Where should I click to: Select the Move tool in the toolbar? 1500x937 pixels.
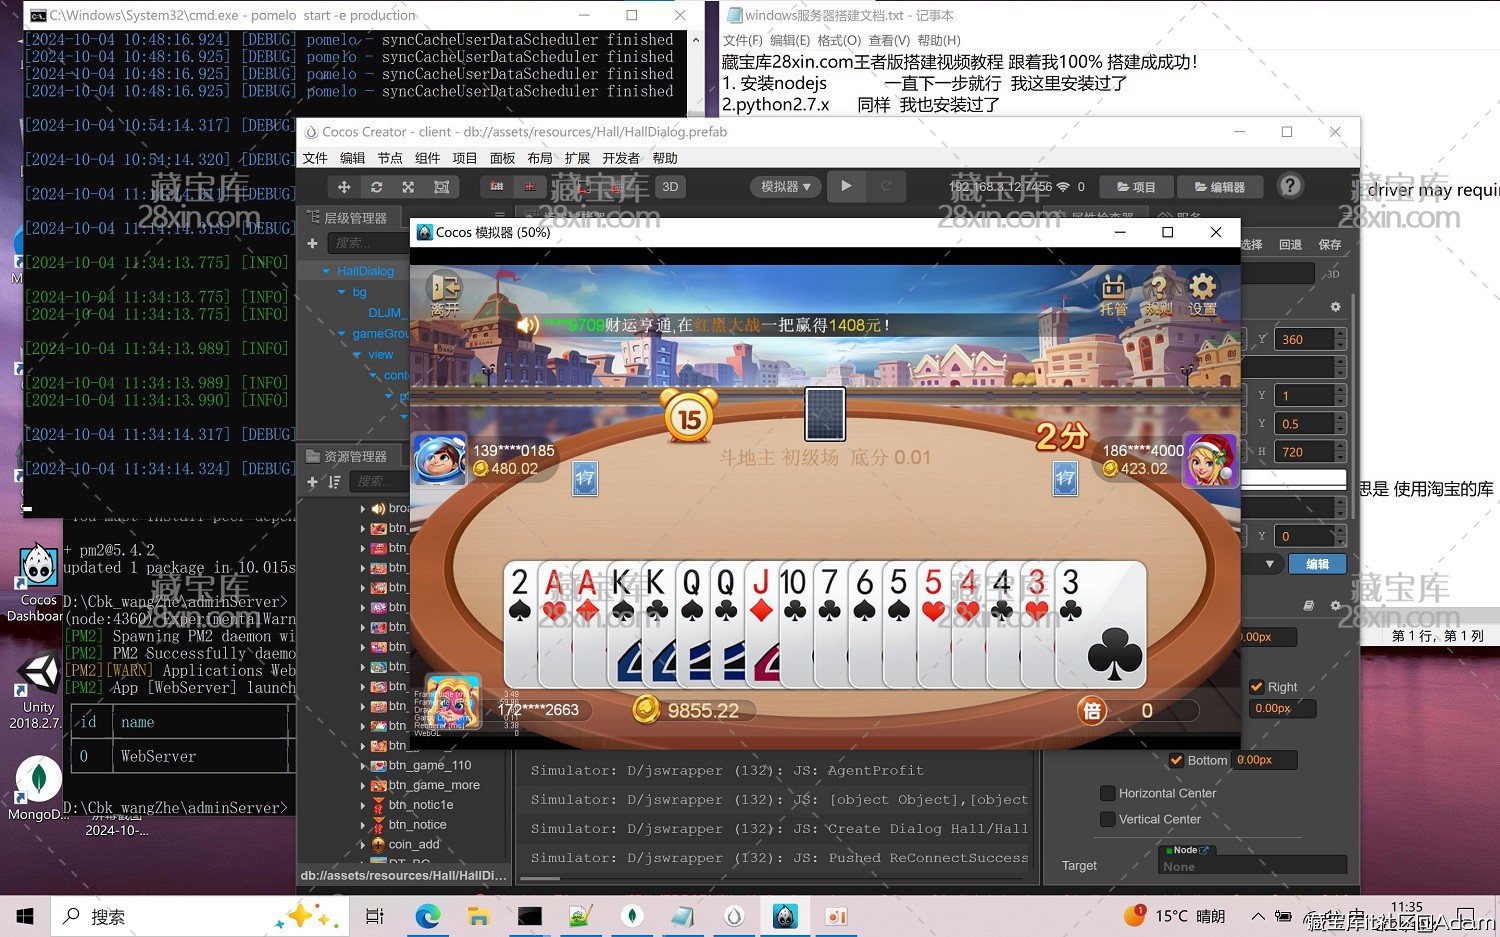click(x=343, y=186)
